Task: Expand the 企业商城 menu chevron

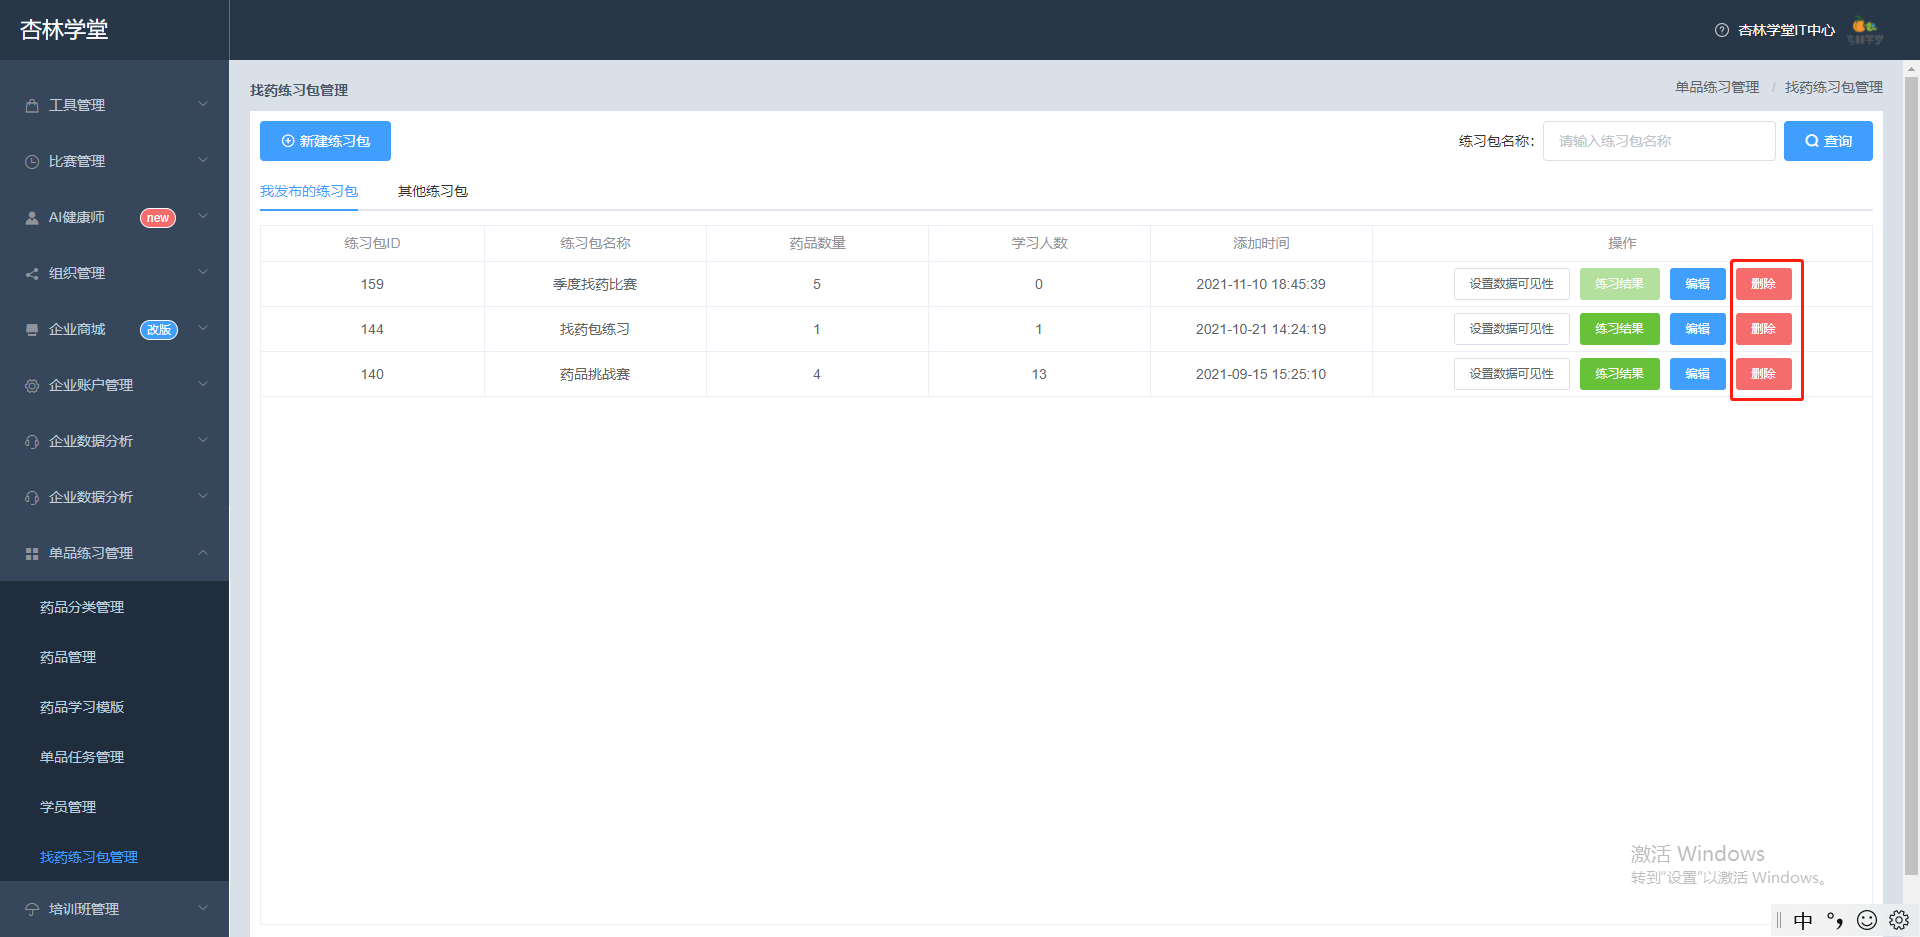Action: coord(203,328)
